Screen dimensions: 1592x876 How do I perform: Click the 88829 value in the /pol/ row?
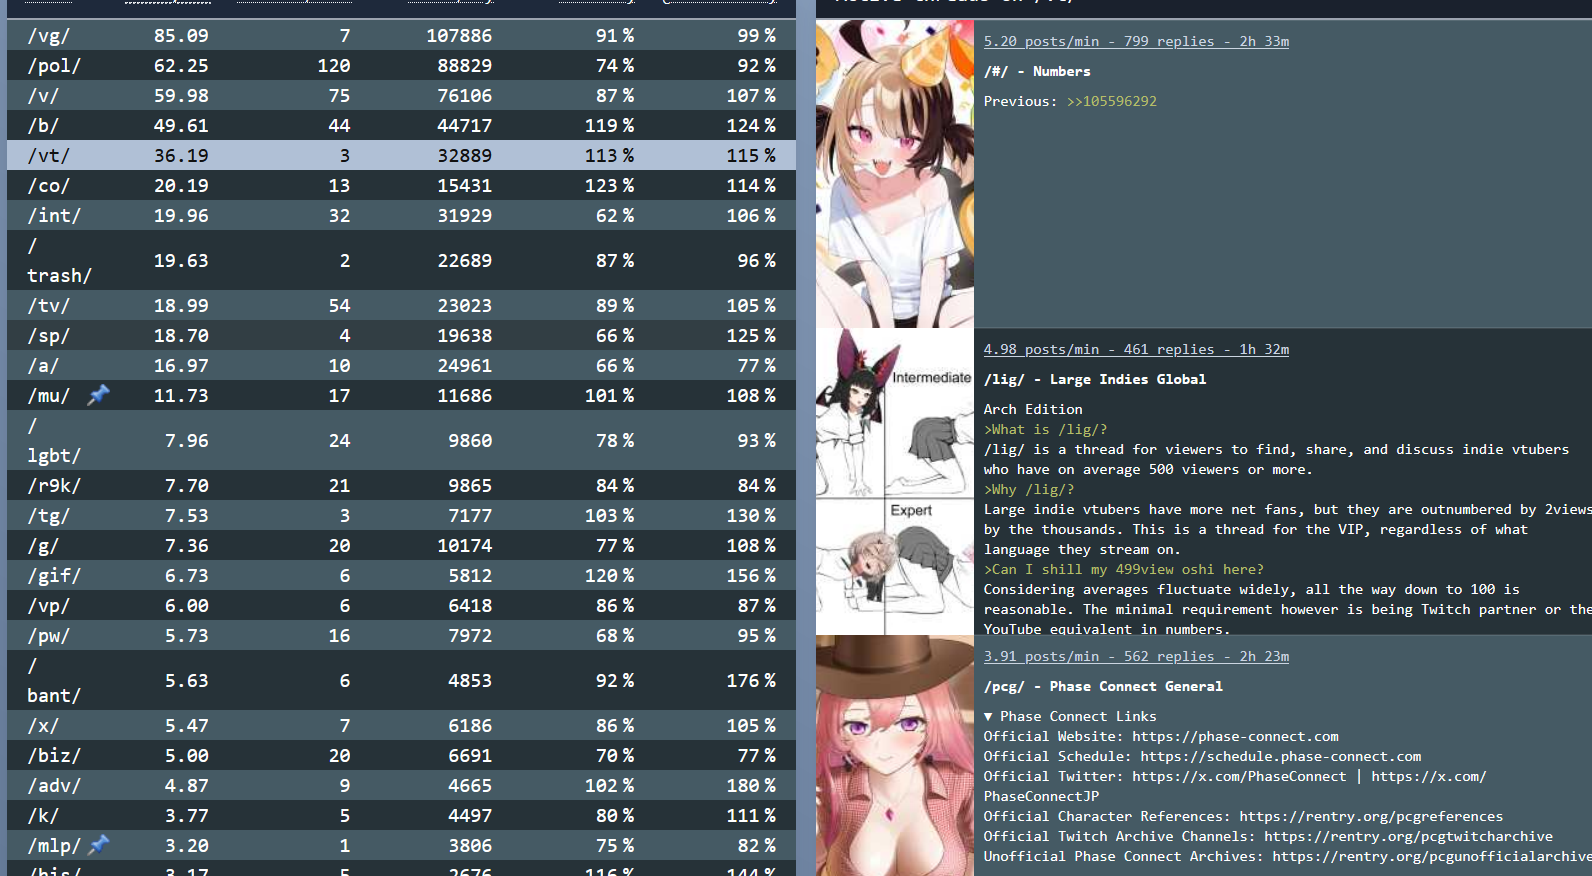click(x=464, y=65)
